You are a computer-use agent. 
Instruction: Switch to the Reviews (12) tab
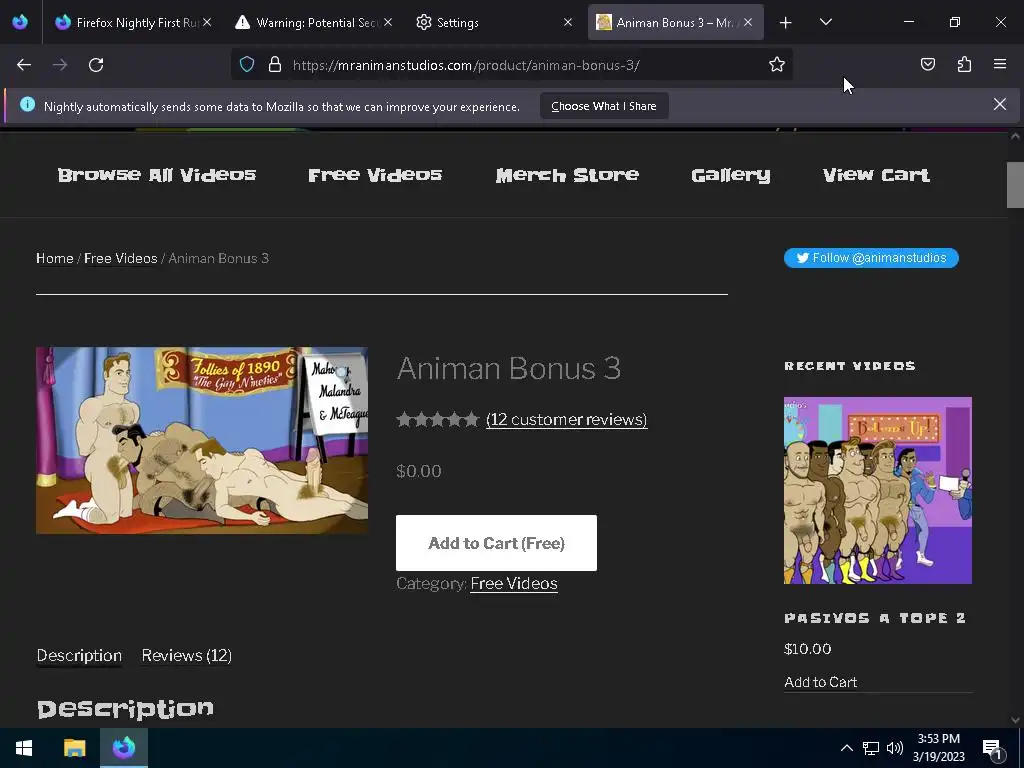pyautogui.click(x=187, y=655)
